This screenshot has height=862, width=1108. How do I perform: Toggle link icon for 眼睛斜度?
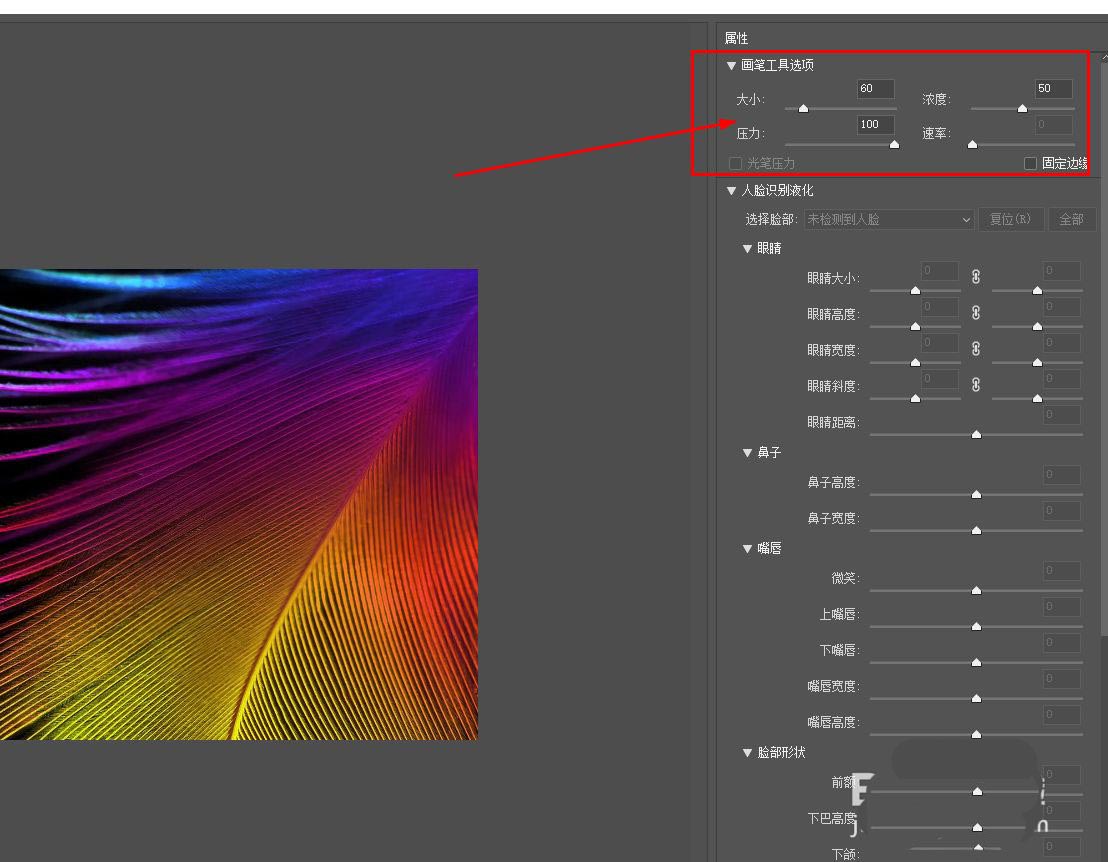point(976,384)
